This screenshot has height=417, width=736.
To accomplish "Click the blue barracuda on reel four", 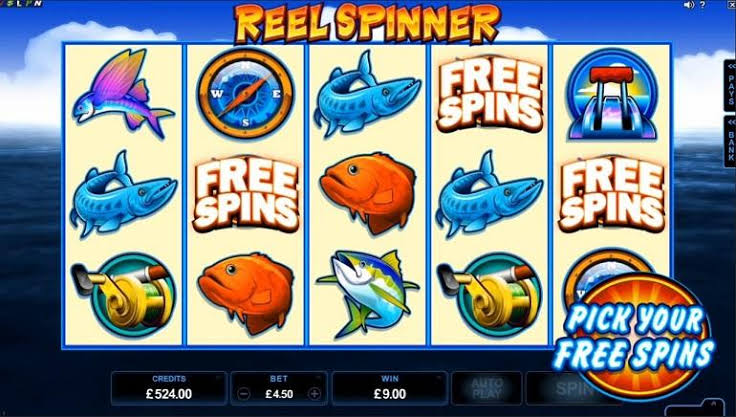I will point(489,193).
